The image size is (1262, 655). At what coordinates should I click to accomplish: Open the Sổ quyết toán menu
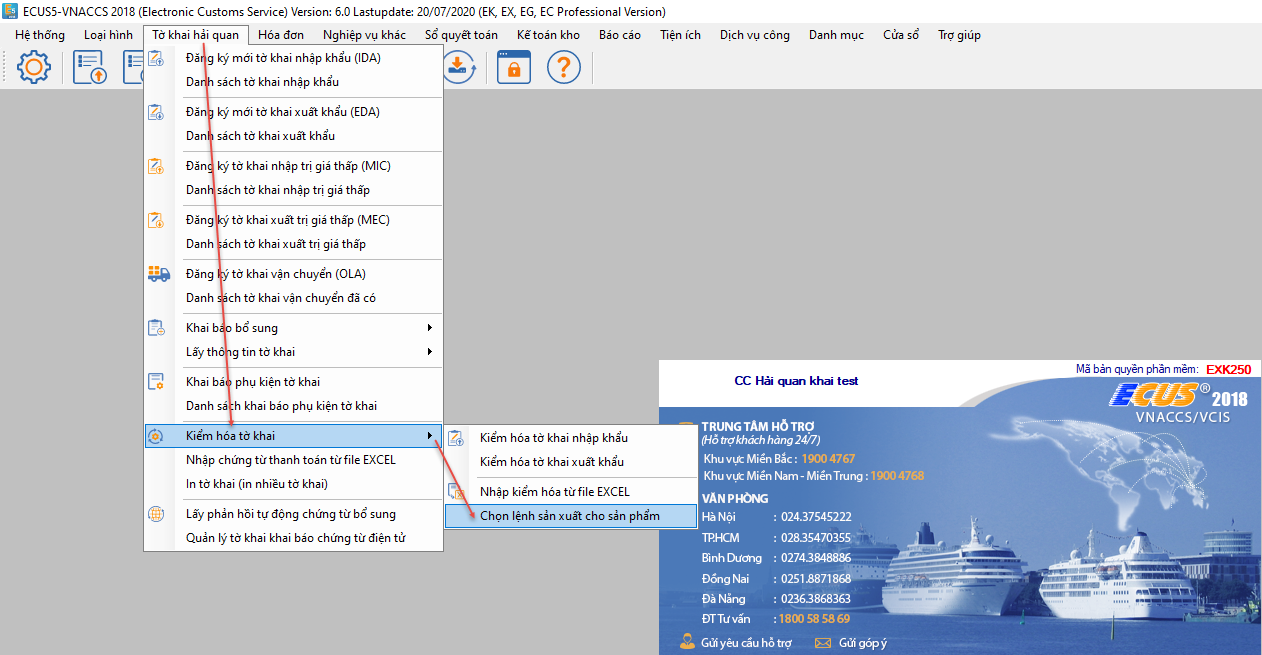pos(461,35)
